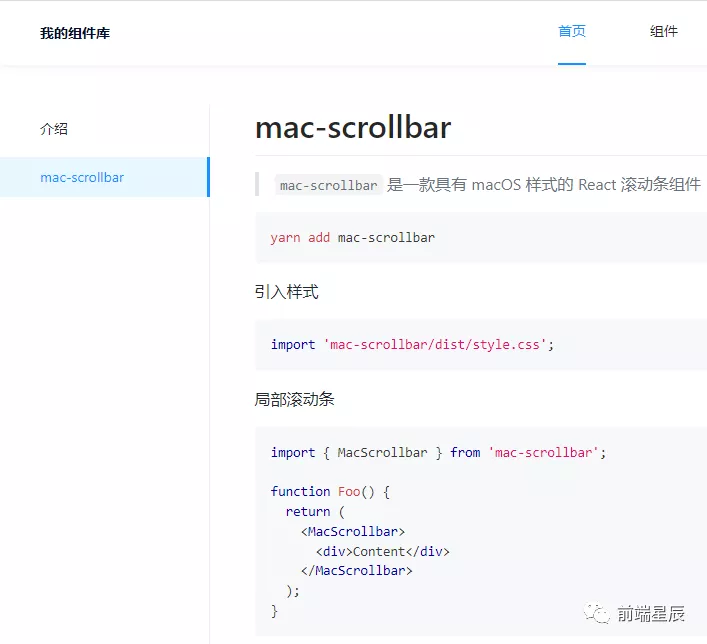707x644 pixels.
Task: Click the opening <MacScrollbar> tag line
Action: [353, 532]
